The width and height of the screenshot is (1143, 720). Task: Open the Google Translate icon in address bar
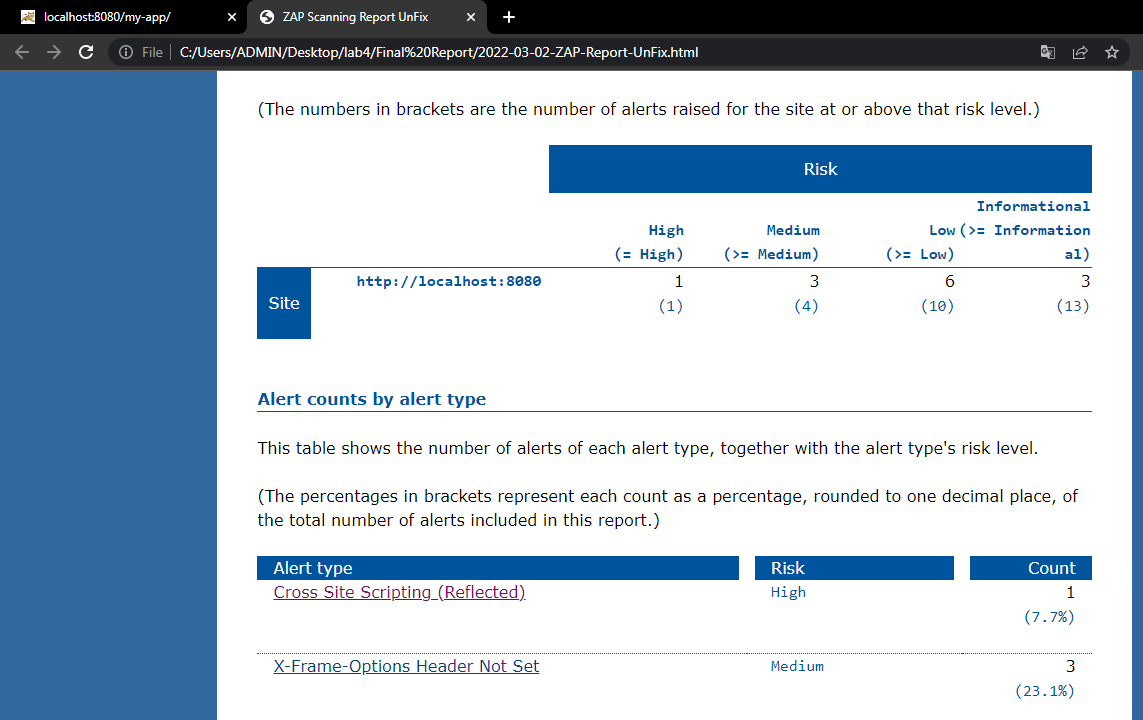click(1047, 52)
